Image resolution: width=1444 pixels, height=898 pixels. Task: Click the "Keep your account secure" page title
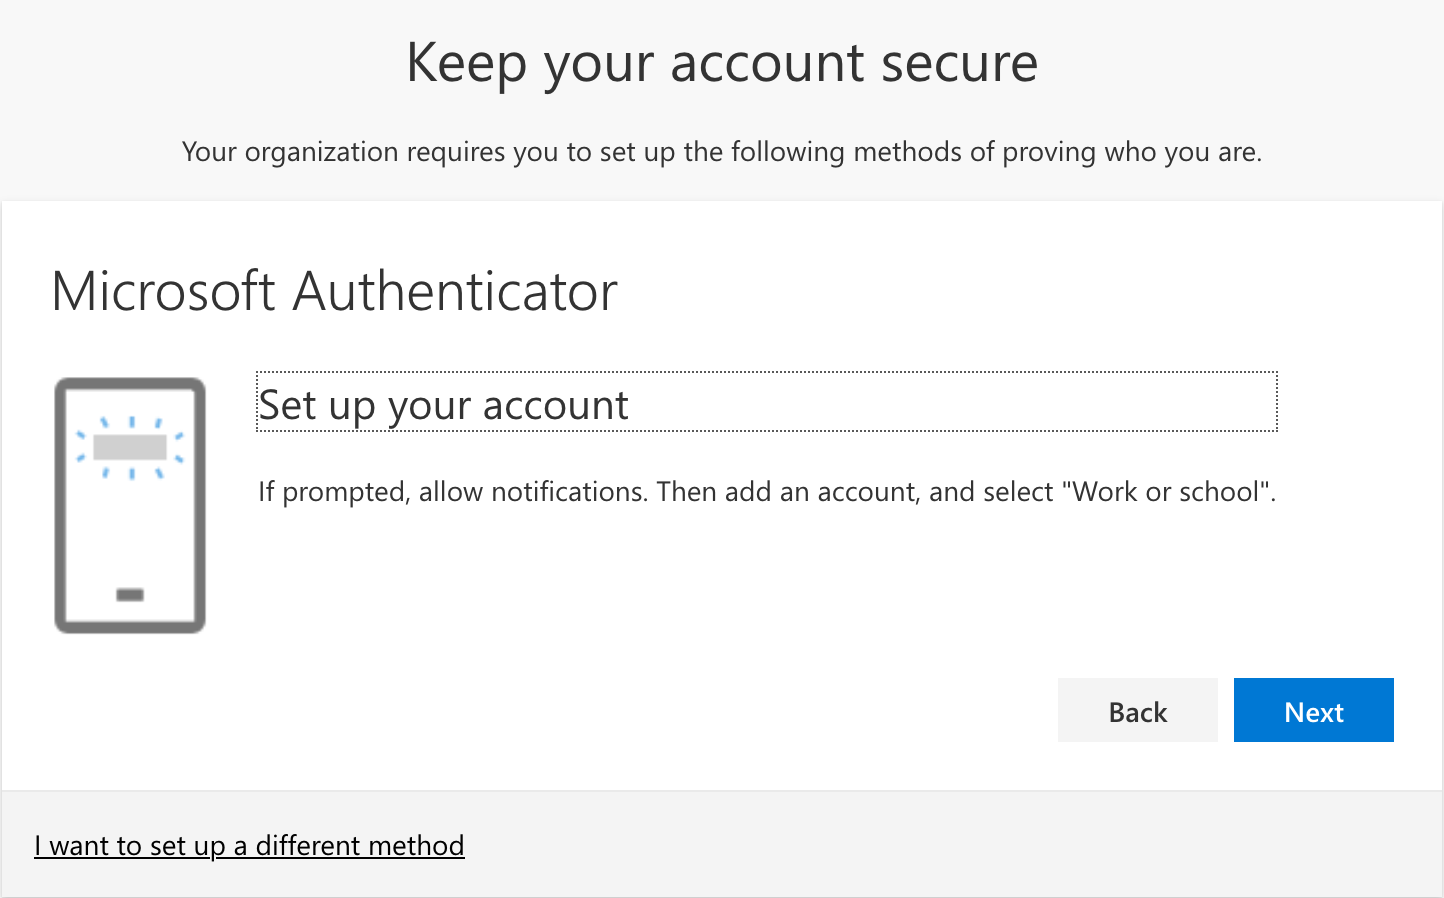click(721, 63)
